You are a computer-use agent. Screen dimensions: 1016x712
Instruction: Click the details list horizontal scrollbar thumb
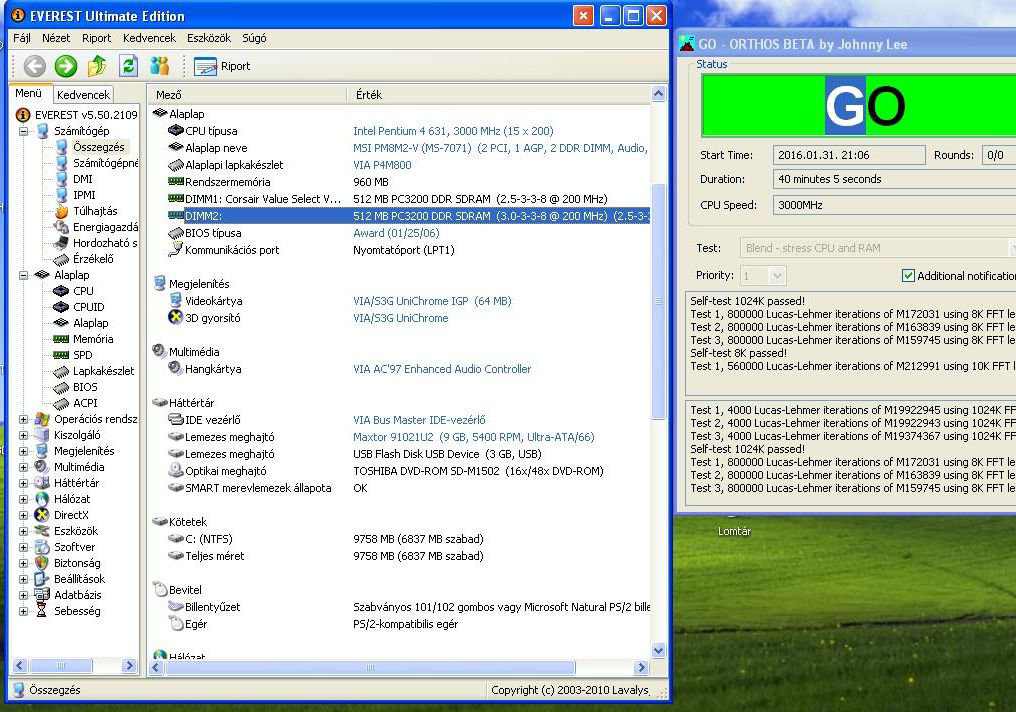click(x=370, y=667)
